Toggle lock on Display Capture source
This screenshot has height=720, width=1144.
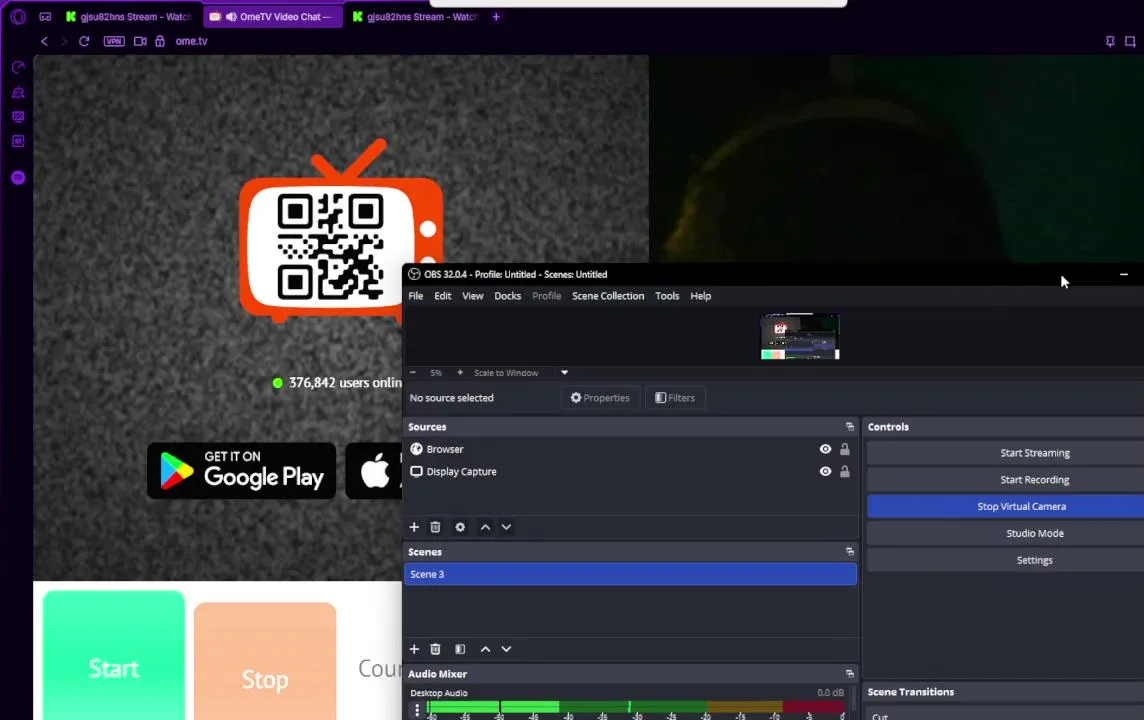[845, 471]
